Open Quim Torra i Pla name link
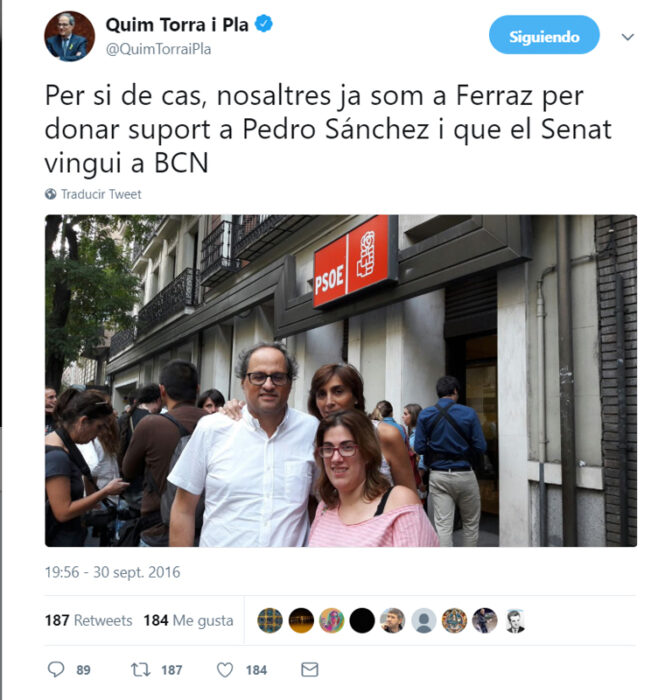Image resolution: width=672 pixels, height=700 pixels. (x=177, y=25)
